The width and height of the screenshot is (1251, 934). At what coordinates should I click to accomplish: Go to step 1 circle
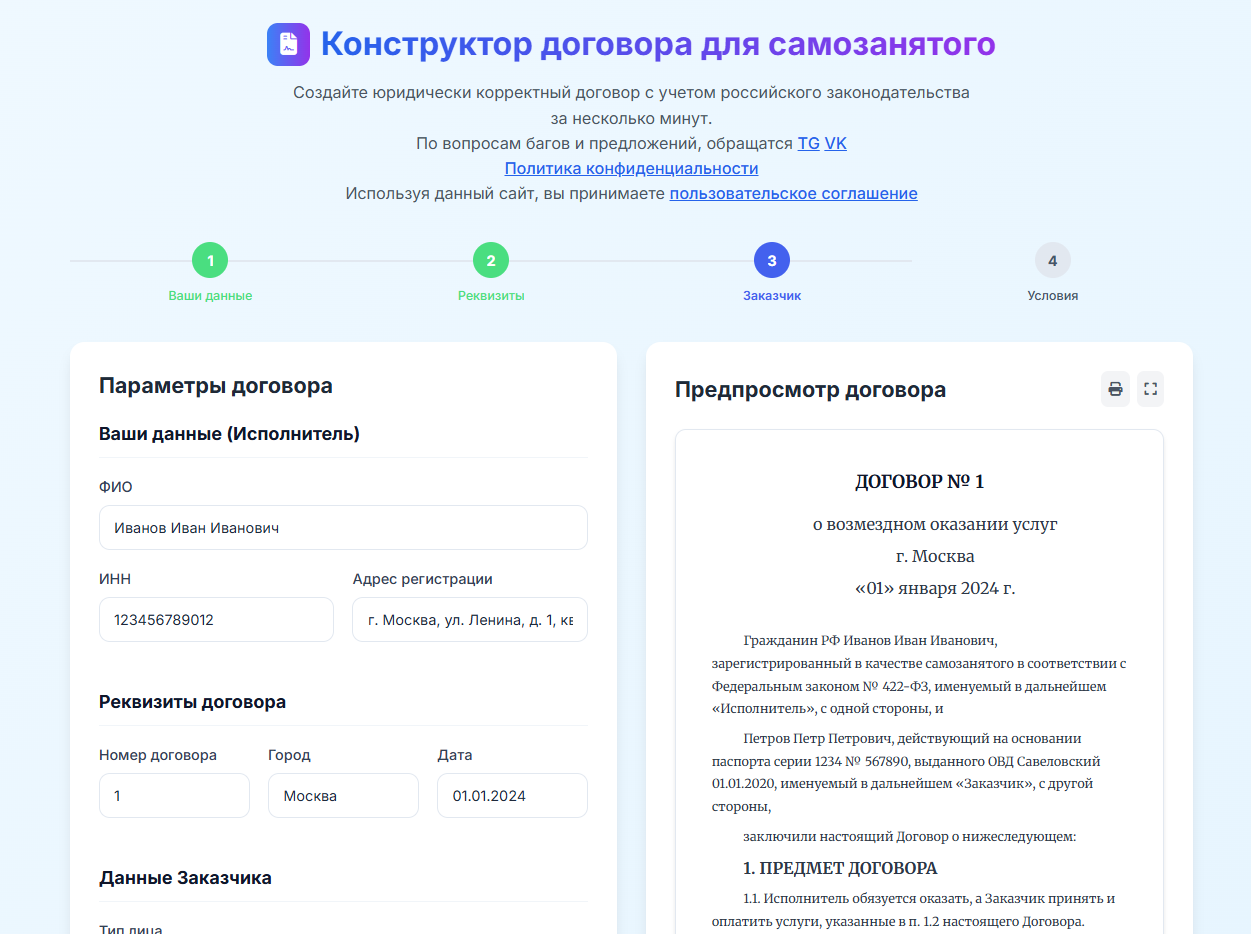point(210,261)
